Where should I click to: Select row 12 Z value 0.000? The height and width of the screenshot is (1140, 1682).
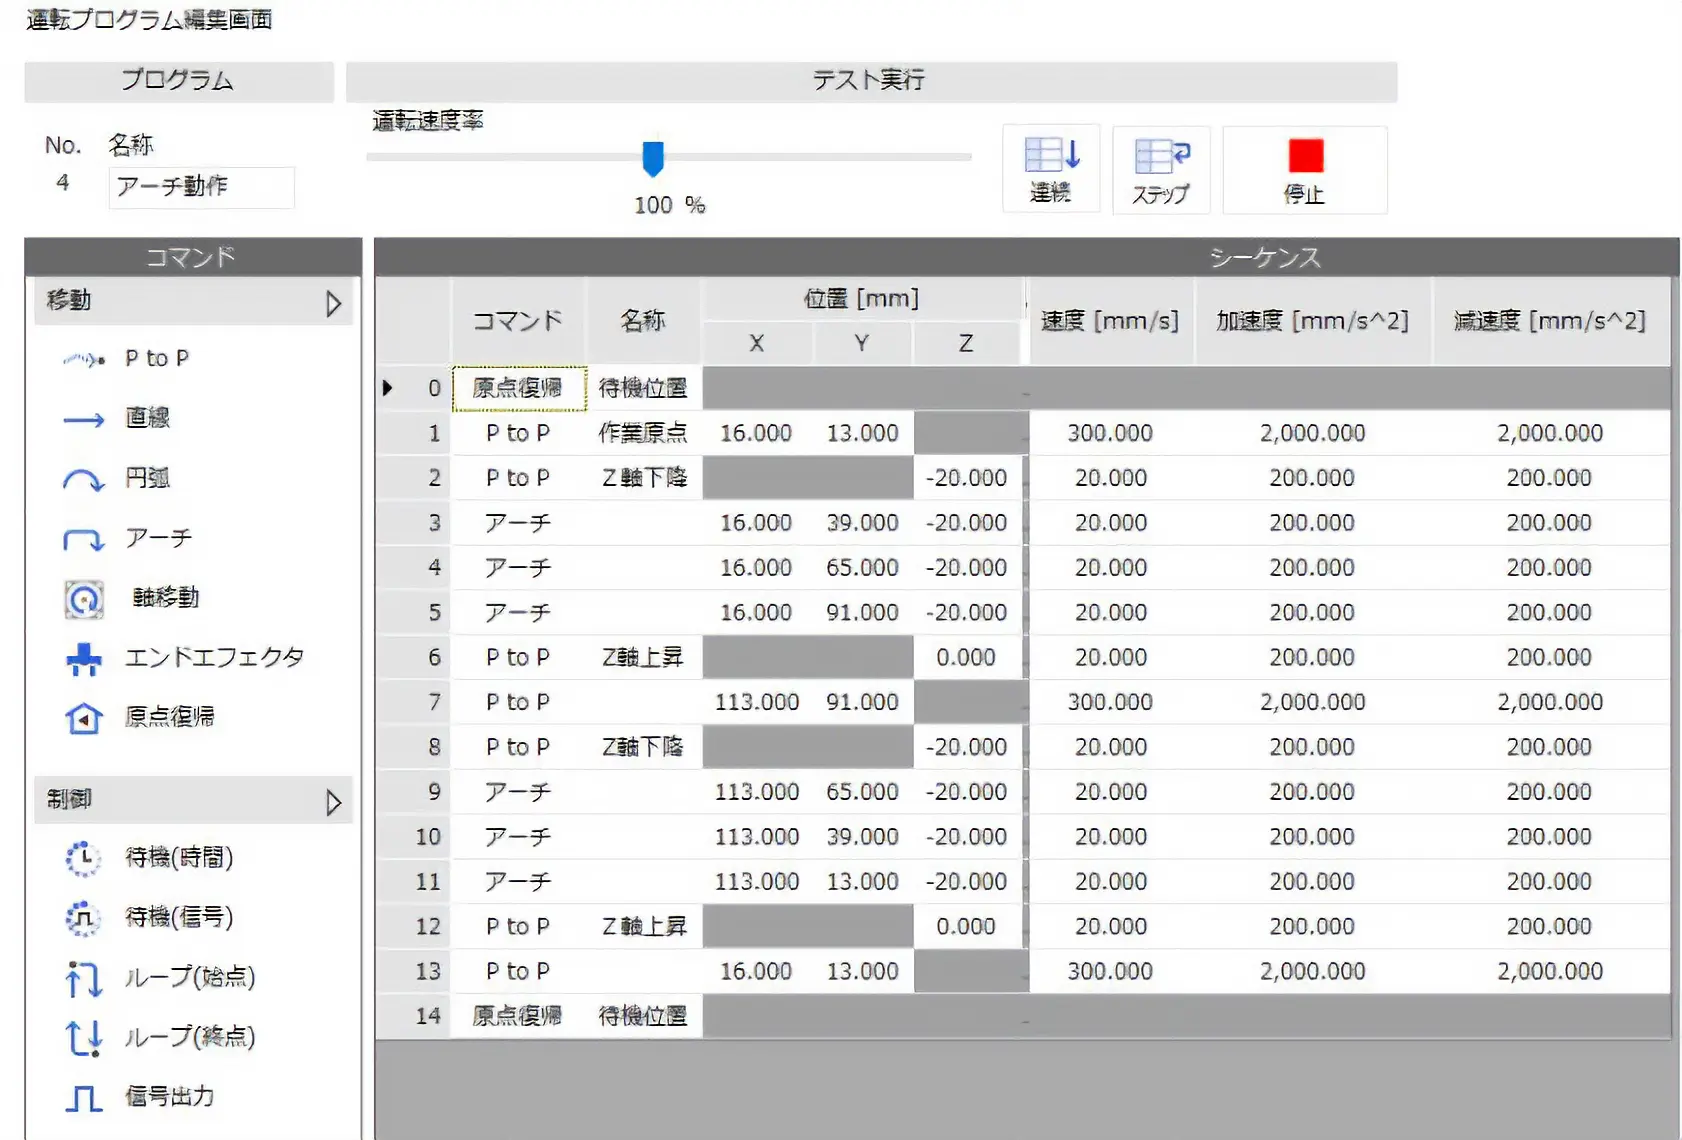click(x=966, y=927)
